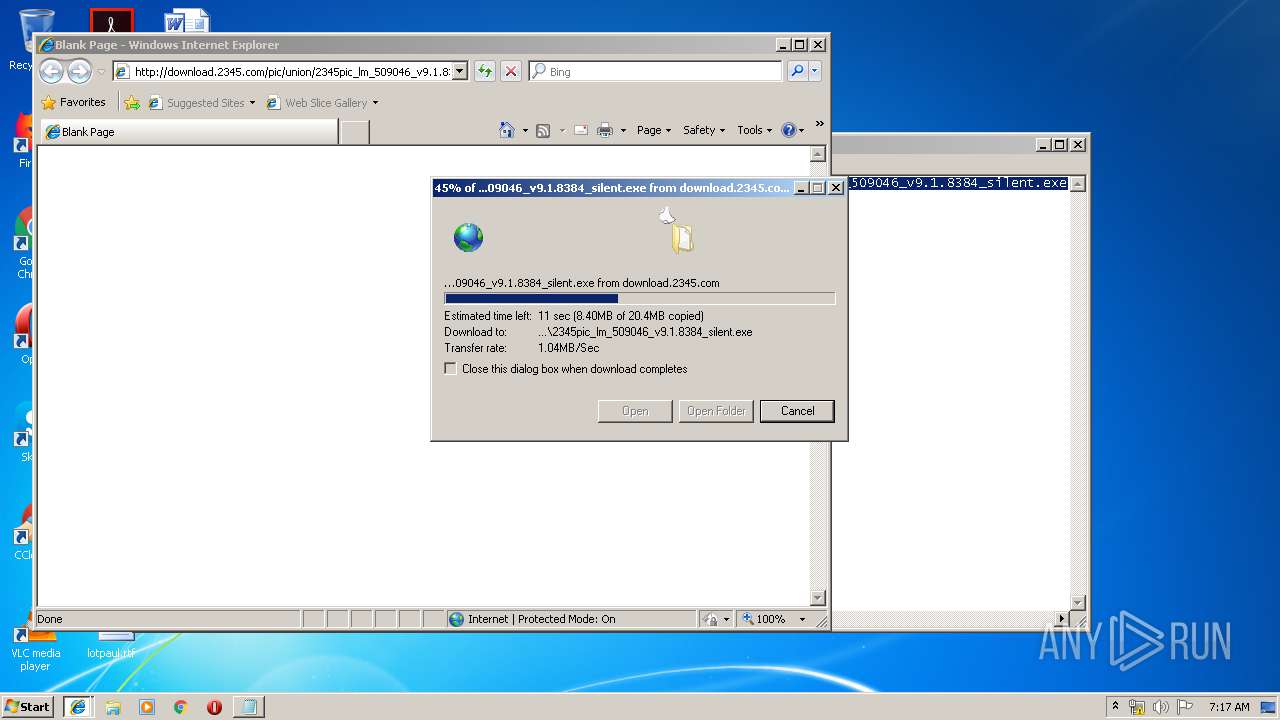Screen dimensions: 1280x720
Task: Click the Read Mail toolbar icon
Action: tap(580, 130)
